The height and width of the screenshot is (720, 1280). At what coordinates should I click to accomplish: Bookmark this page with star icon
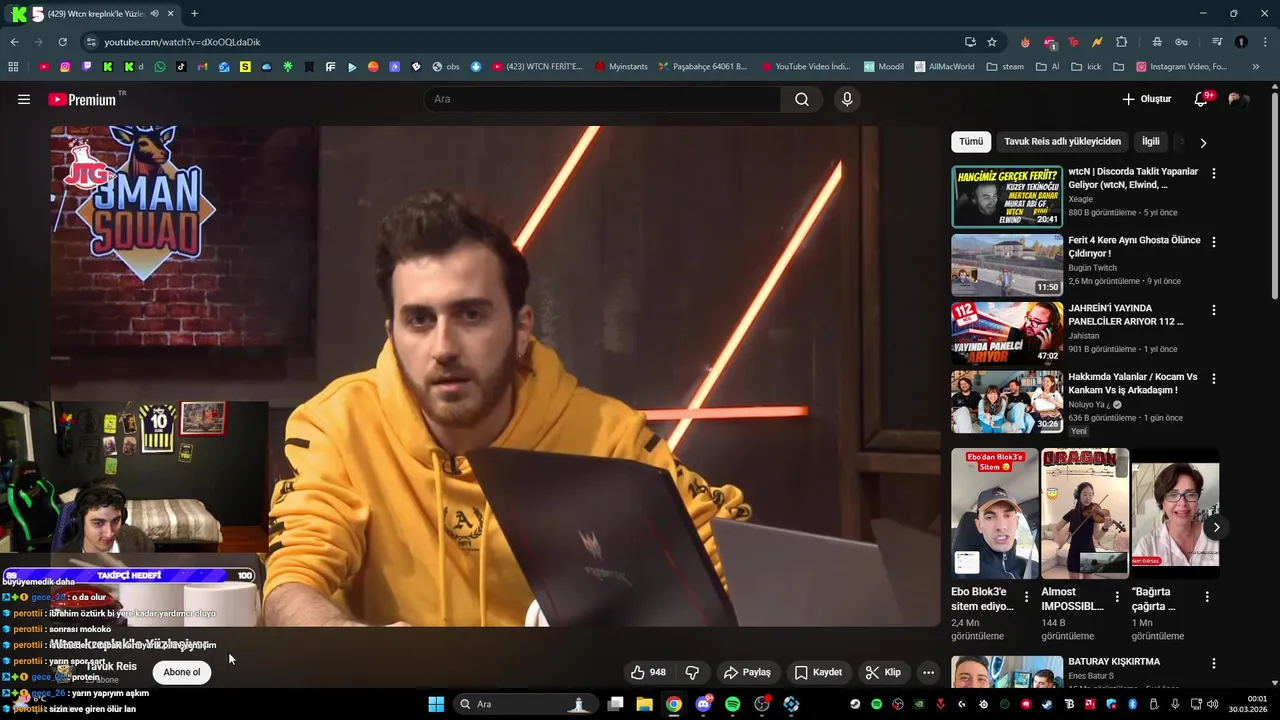tap(992, 42)
